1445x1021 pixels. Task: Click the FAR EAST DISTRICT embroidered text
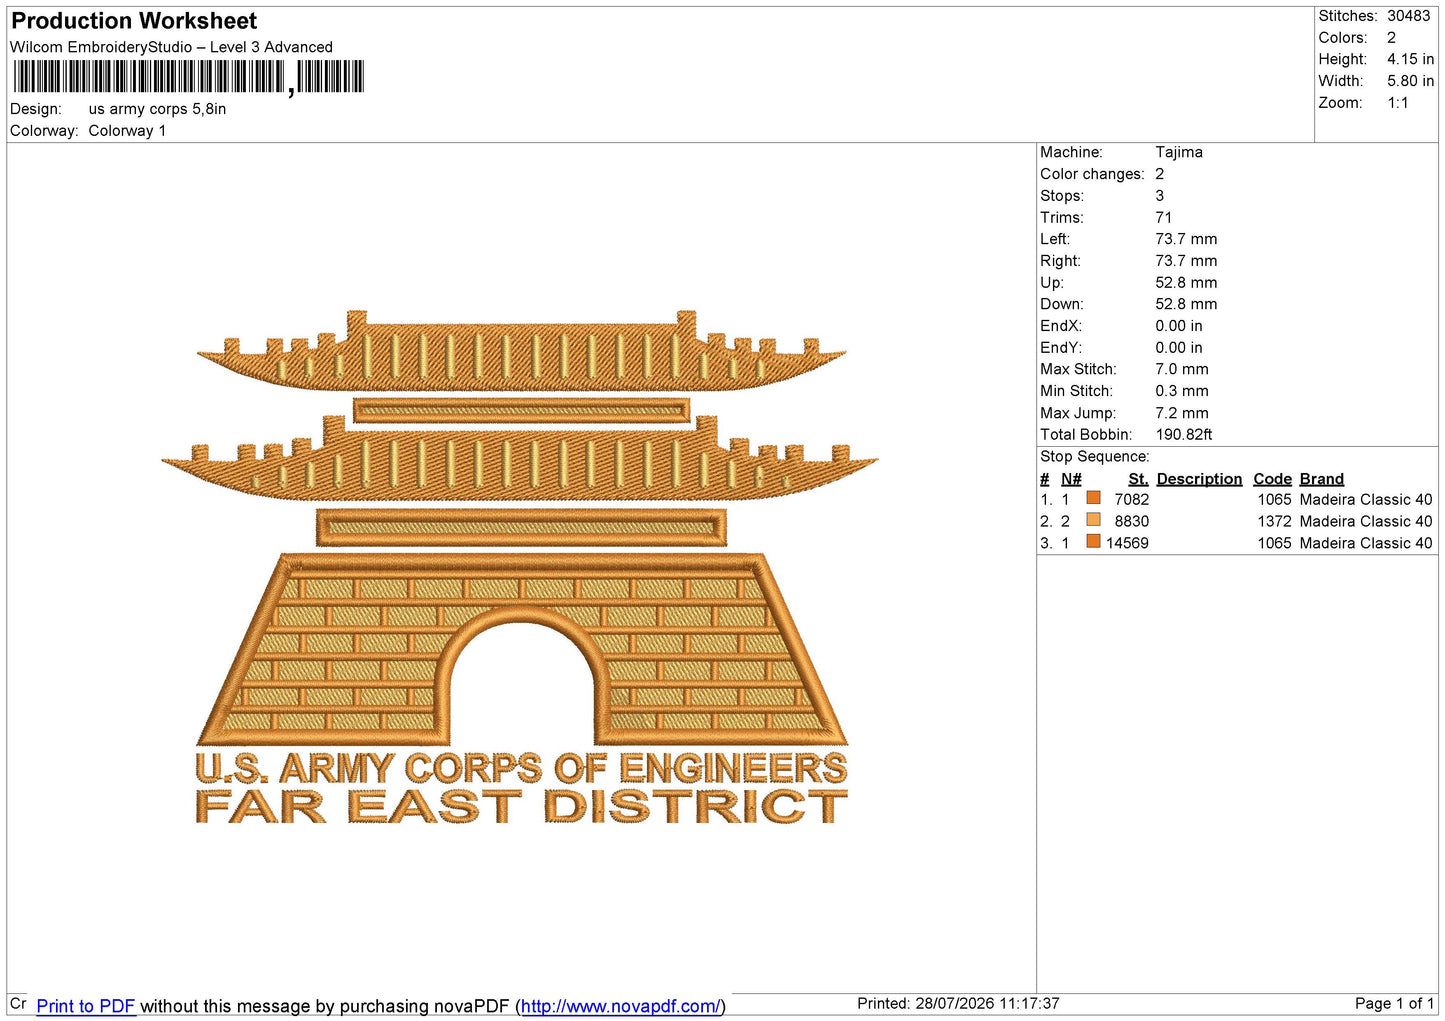point(521,806)
